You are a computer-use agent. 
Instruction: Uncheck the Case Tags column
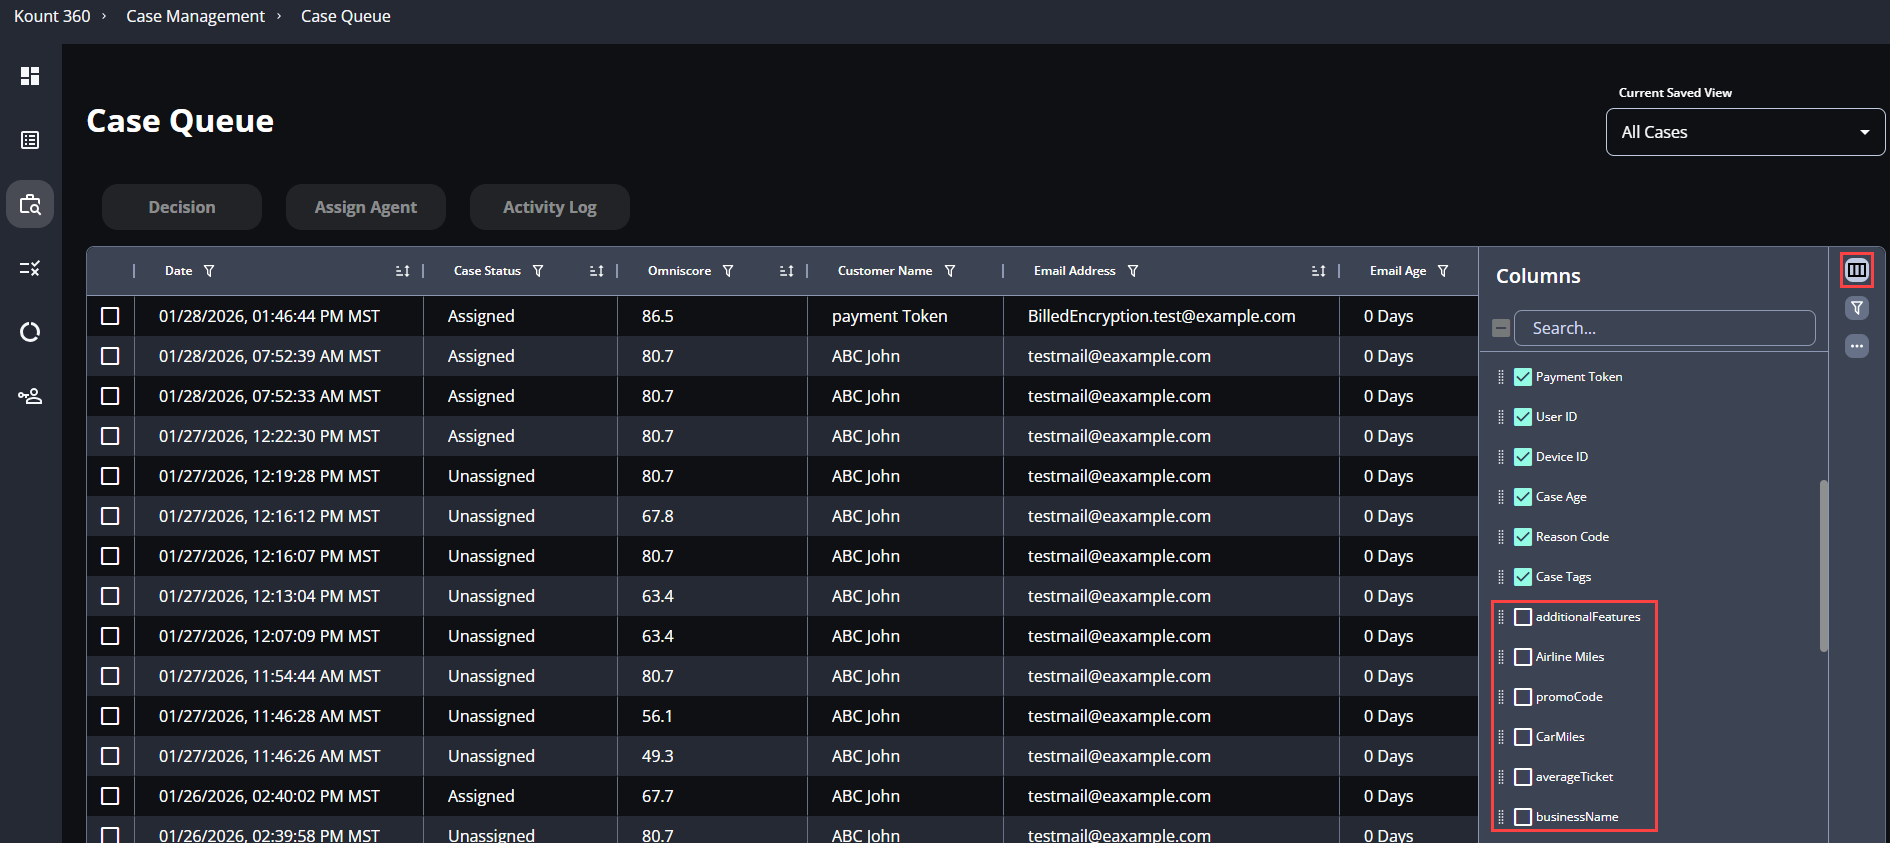click(x=1523, y=577)
